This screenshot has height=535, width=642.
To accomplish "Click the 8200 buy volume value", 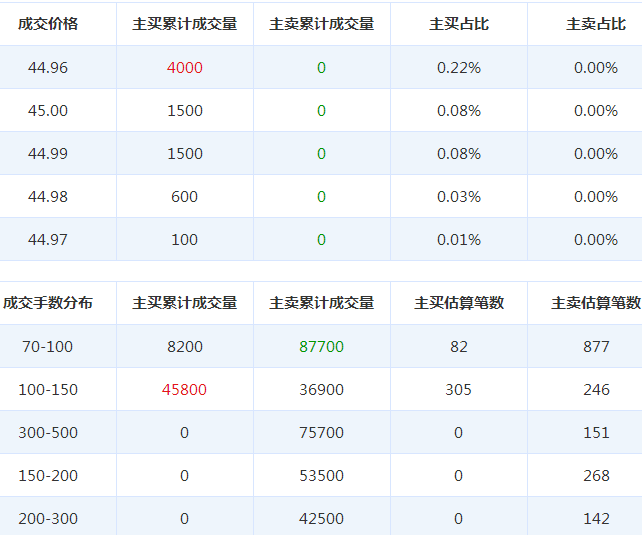I will coord(185,347).
